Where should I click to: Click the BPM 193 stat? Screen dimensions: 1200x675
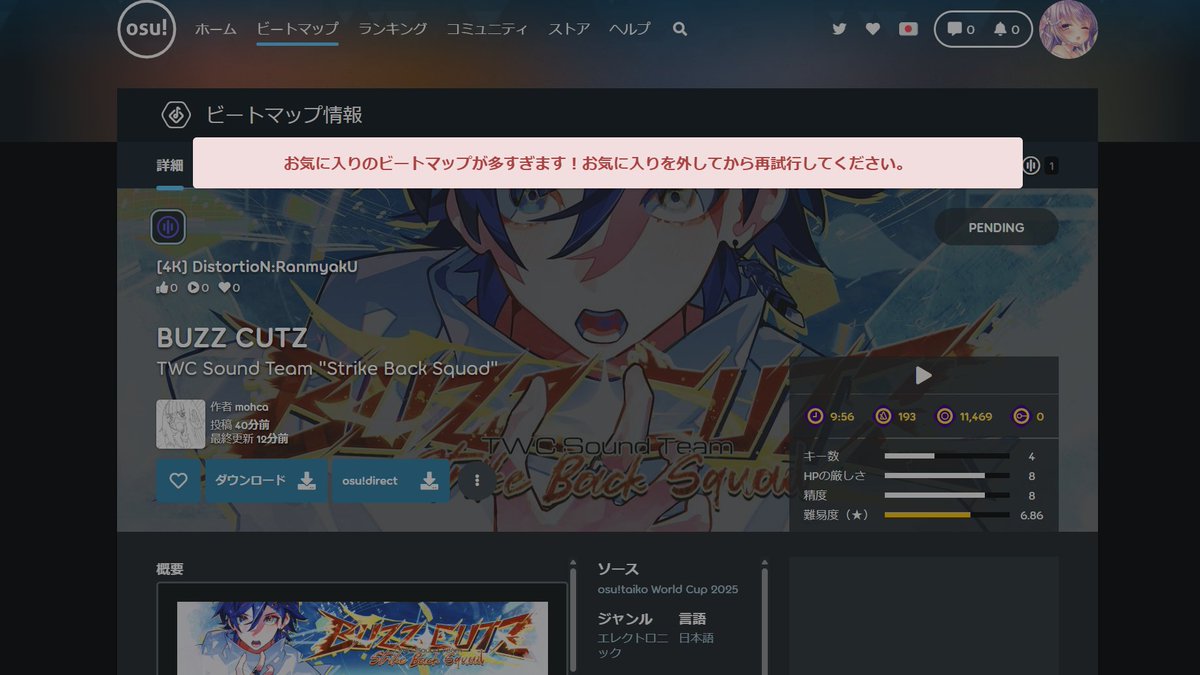(895, 416)
